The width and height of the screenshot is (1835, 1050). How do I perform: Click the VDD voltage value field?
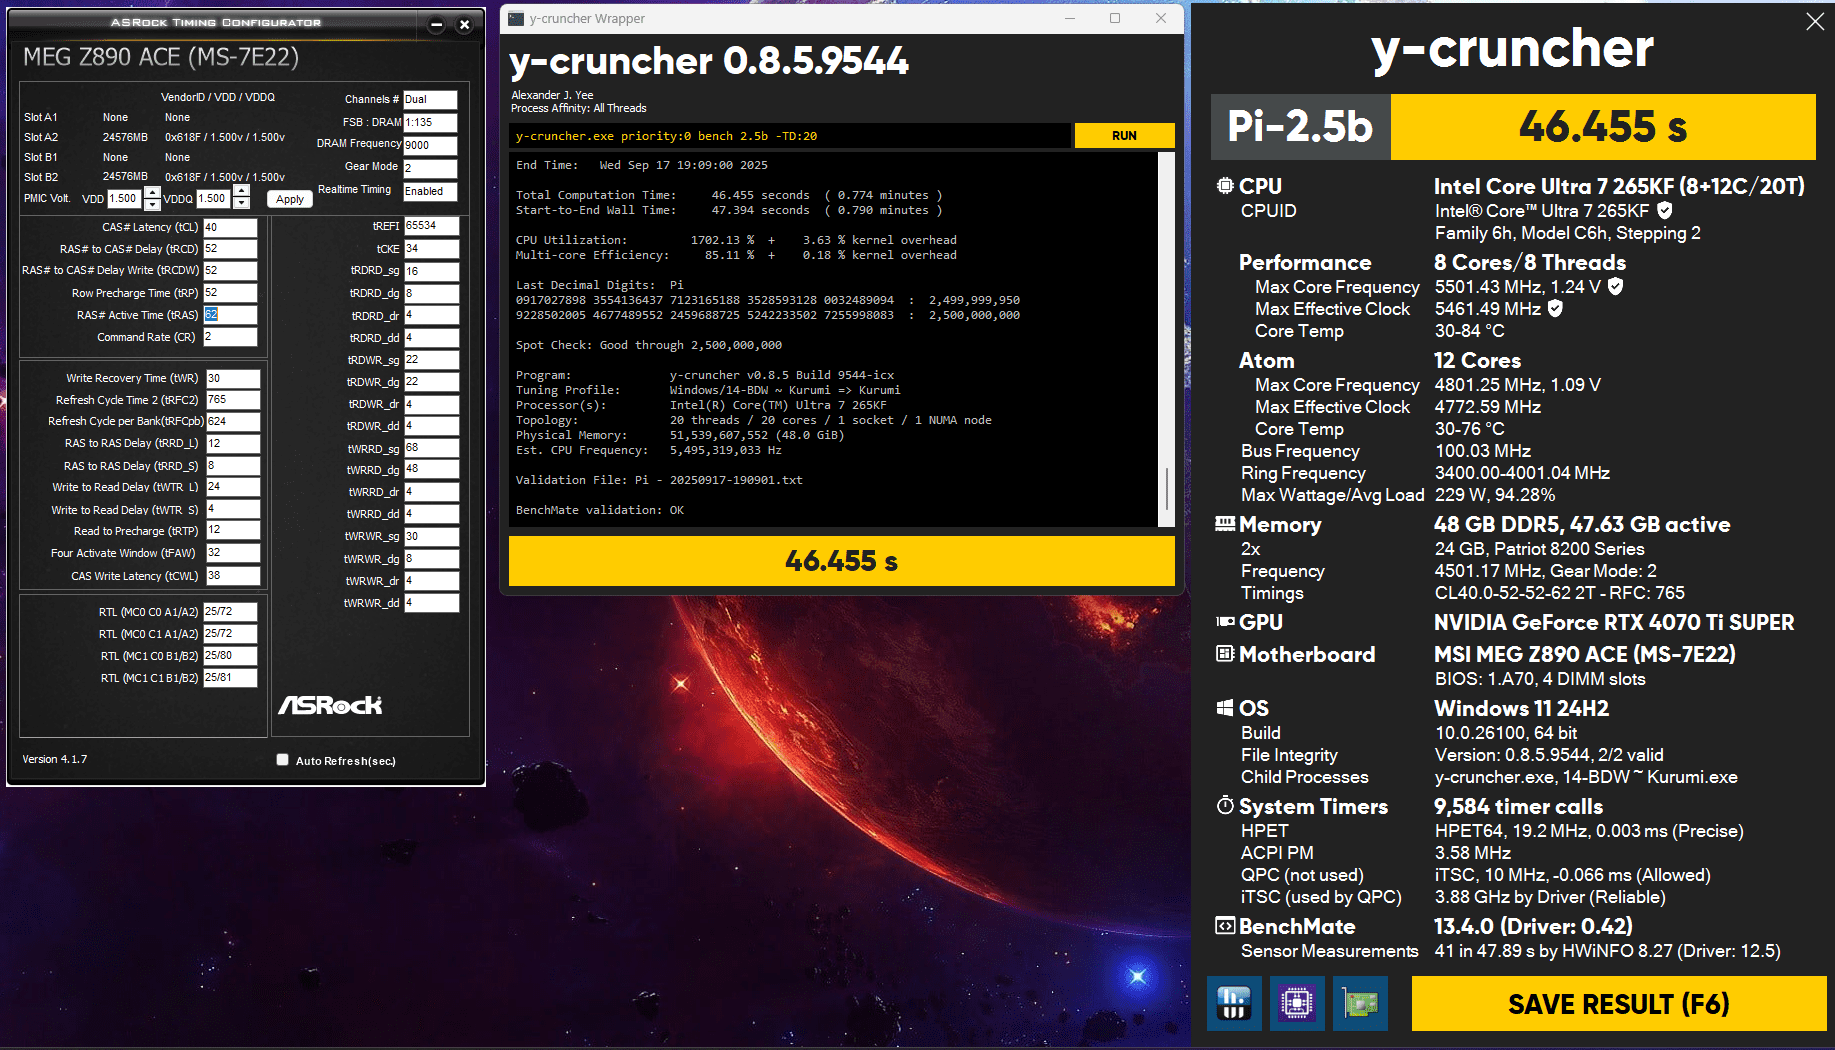[x=125, y=199]
